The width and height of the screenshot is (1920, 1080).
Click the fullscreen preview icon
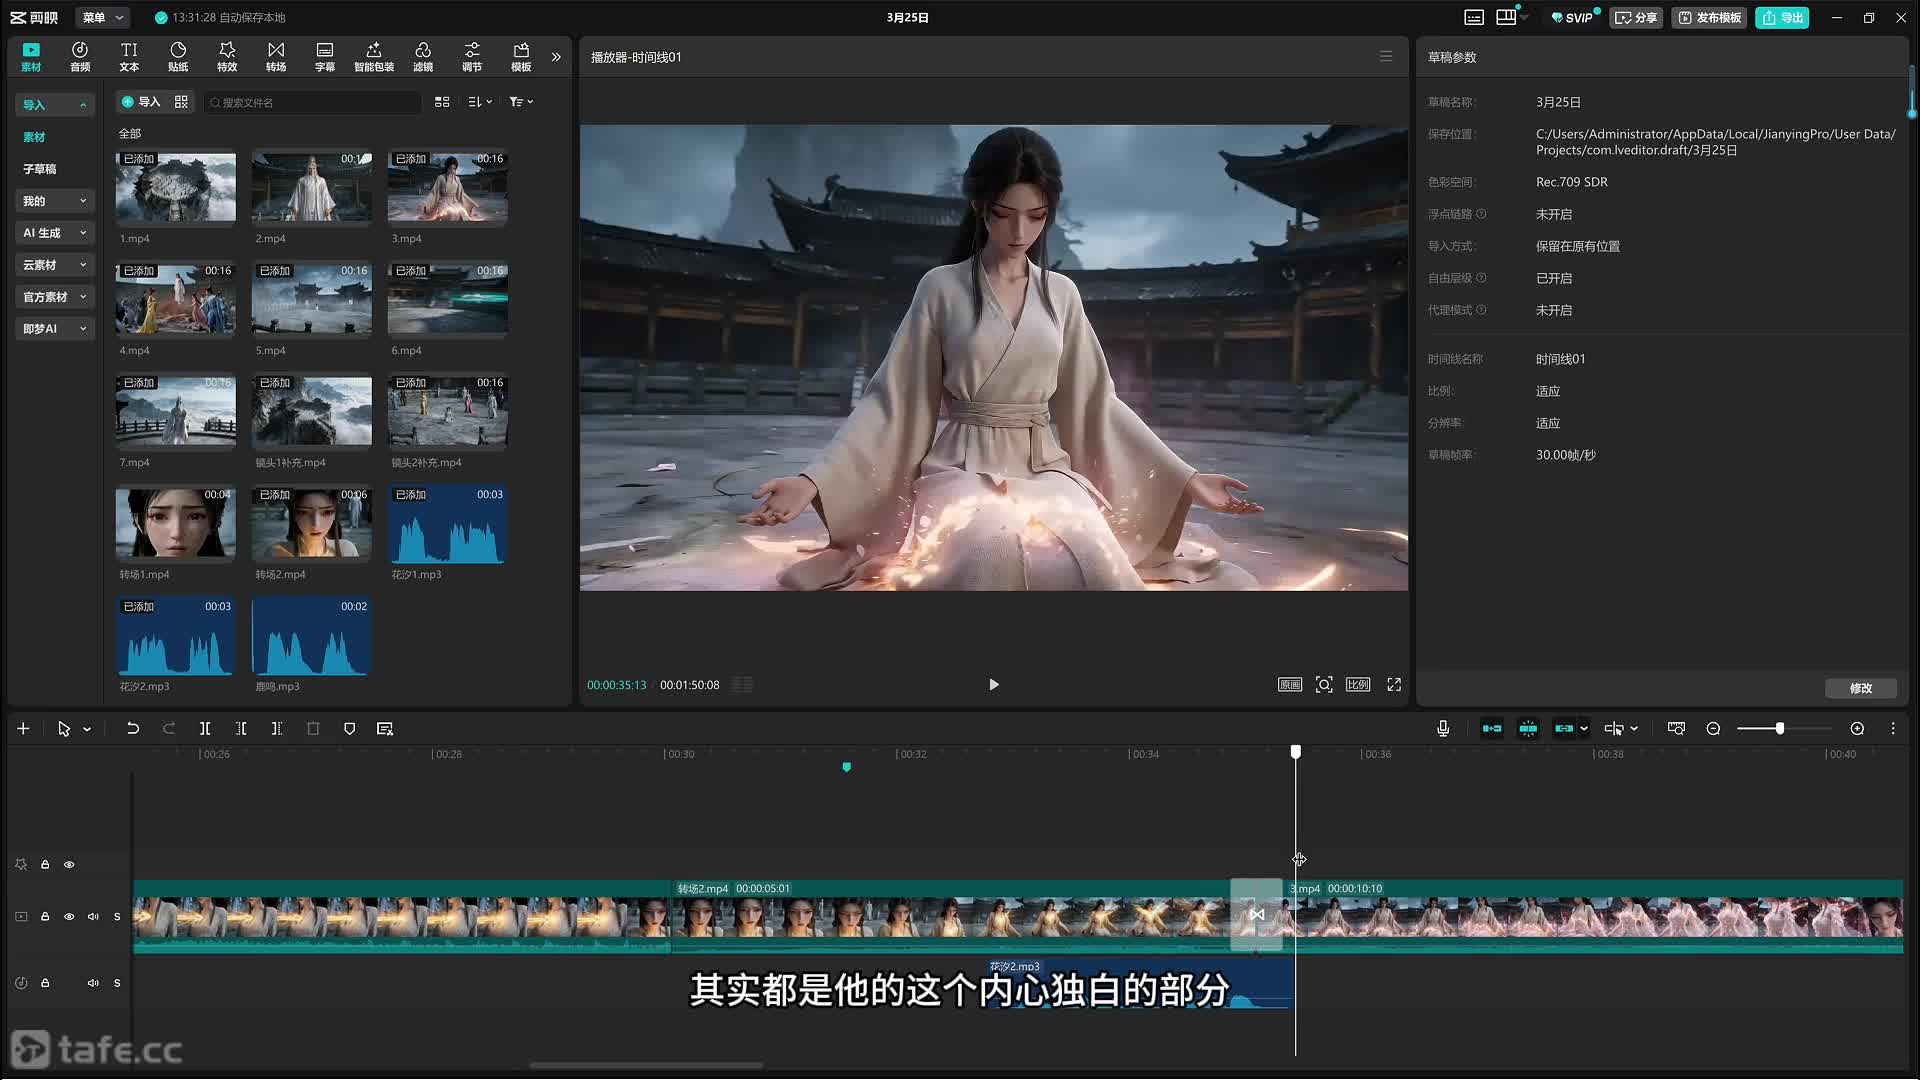[1394, 685]
